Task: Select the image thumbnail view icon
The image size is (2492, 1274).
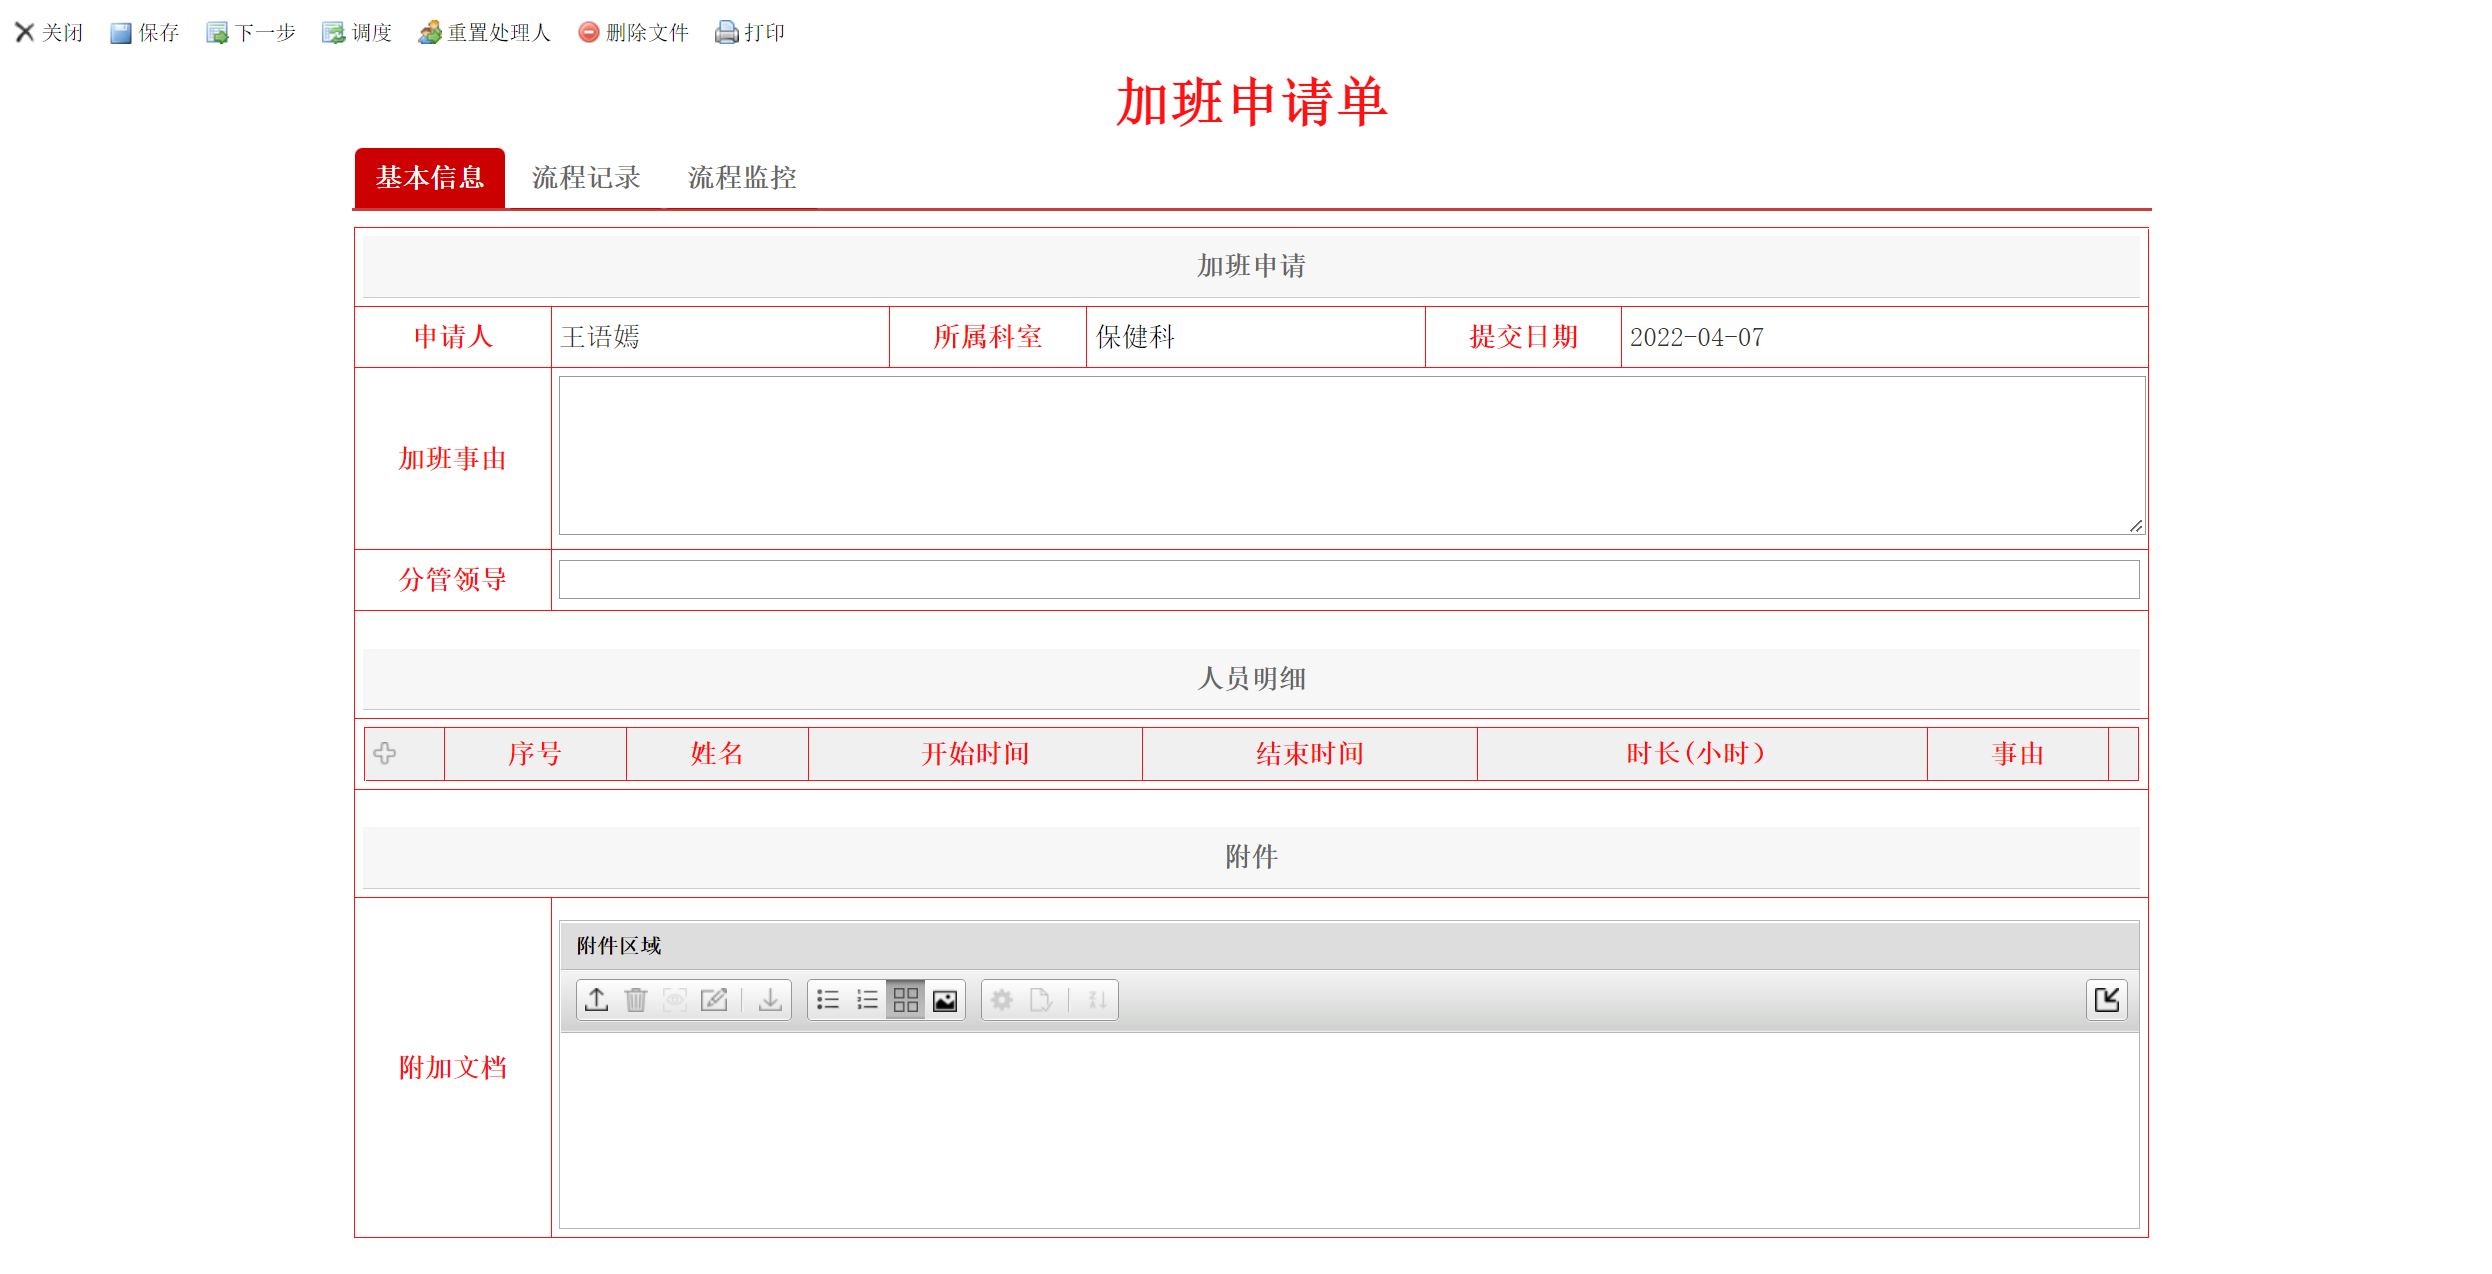Action: pyautogui.click(x=945, y=1000)
